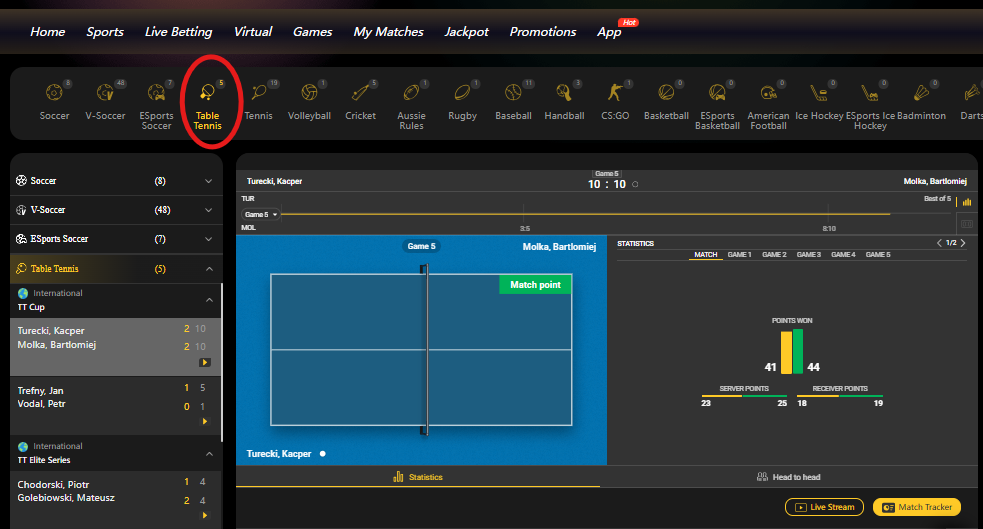Open the Handball sport icon
This screenshot has width=983, height=529.
click(x=564, y=102)
